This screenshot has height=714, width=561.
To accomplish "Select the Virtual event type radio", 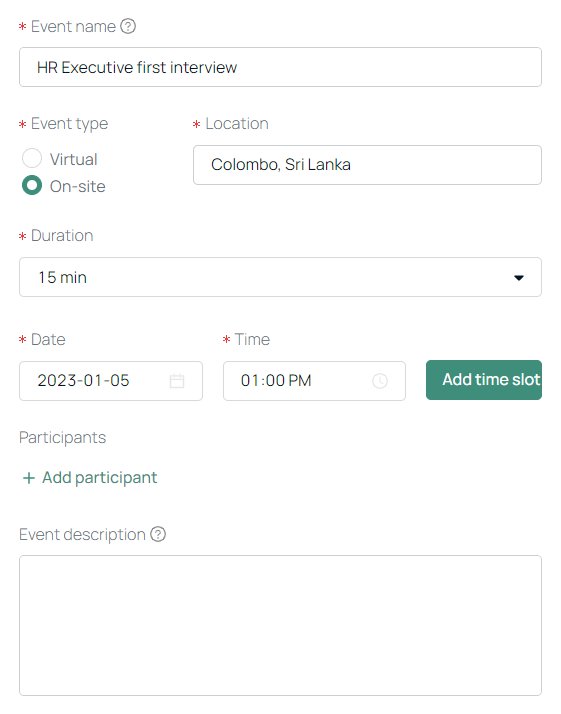I will click(32, 158).
